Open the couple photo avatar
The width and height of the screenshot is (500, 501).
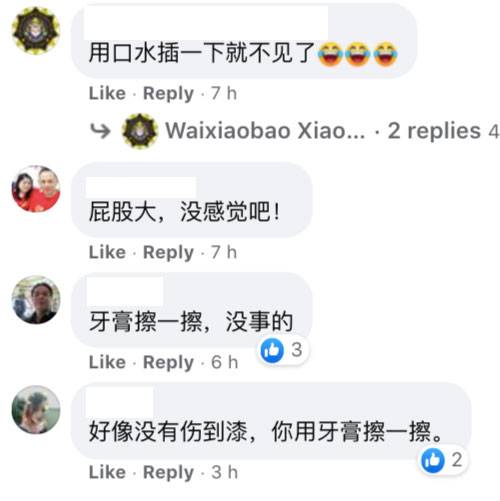click(x=36, y=189)
